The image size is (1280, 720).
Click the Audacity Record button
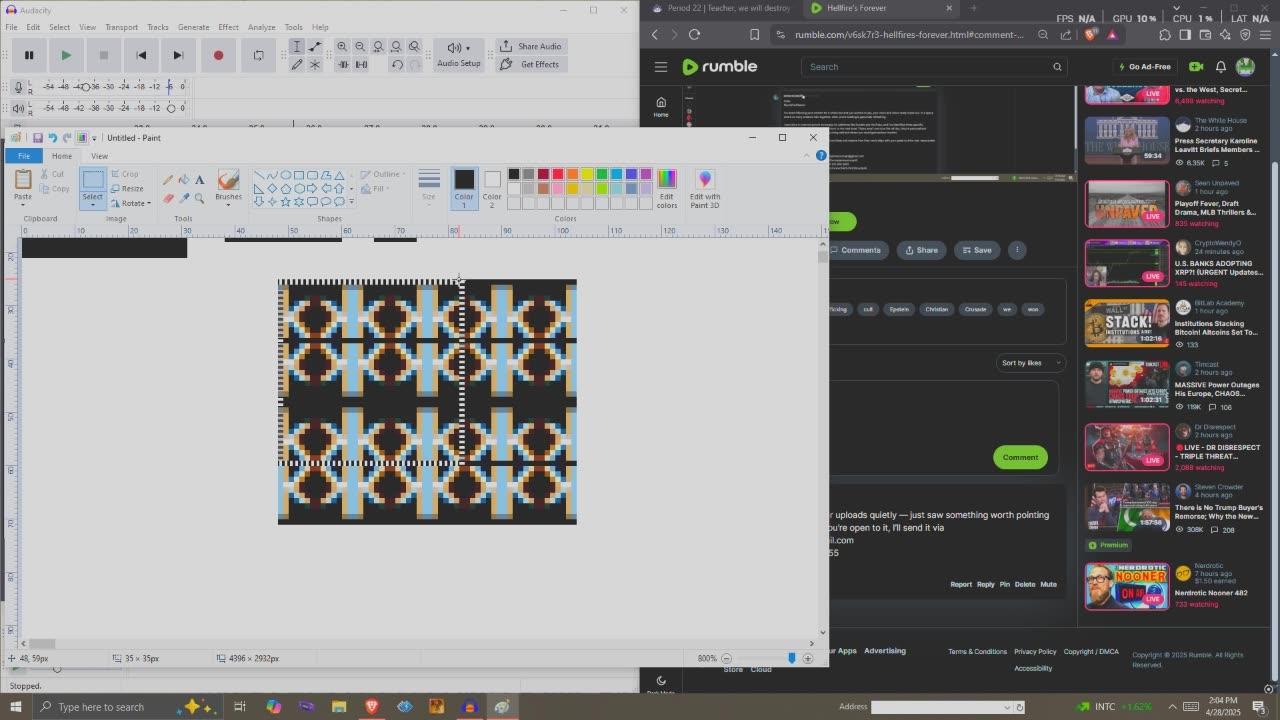point(218,55)
